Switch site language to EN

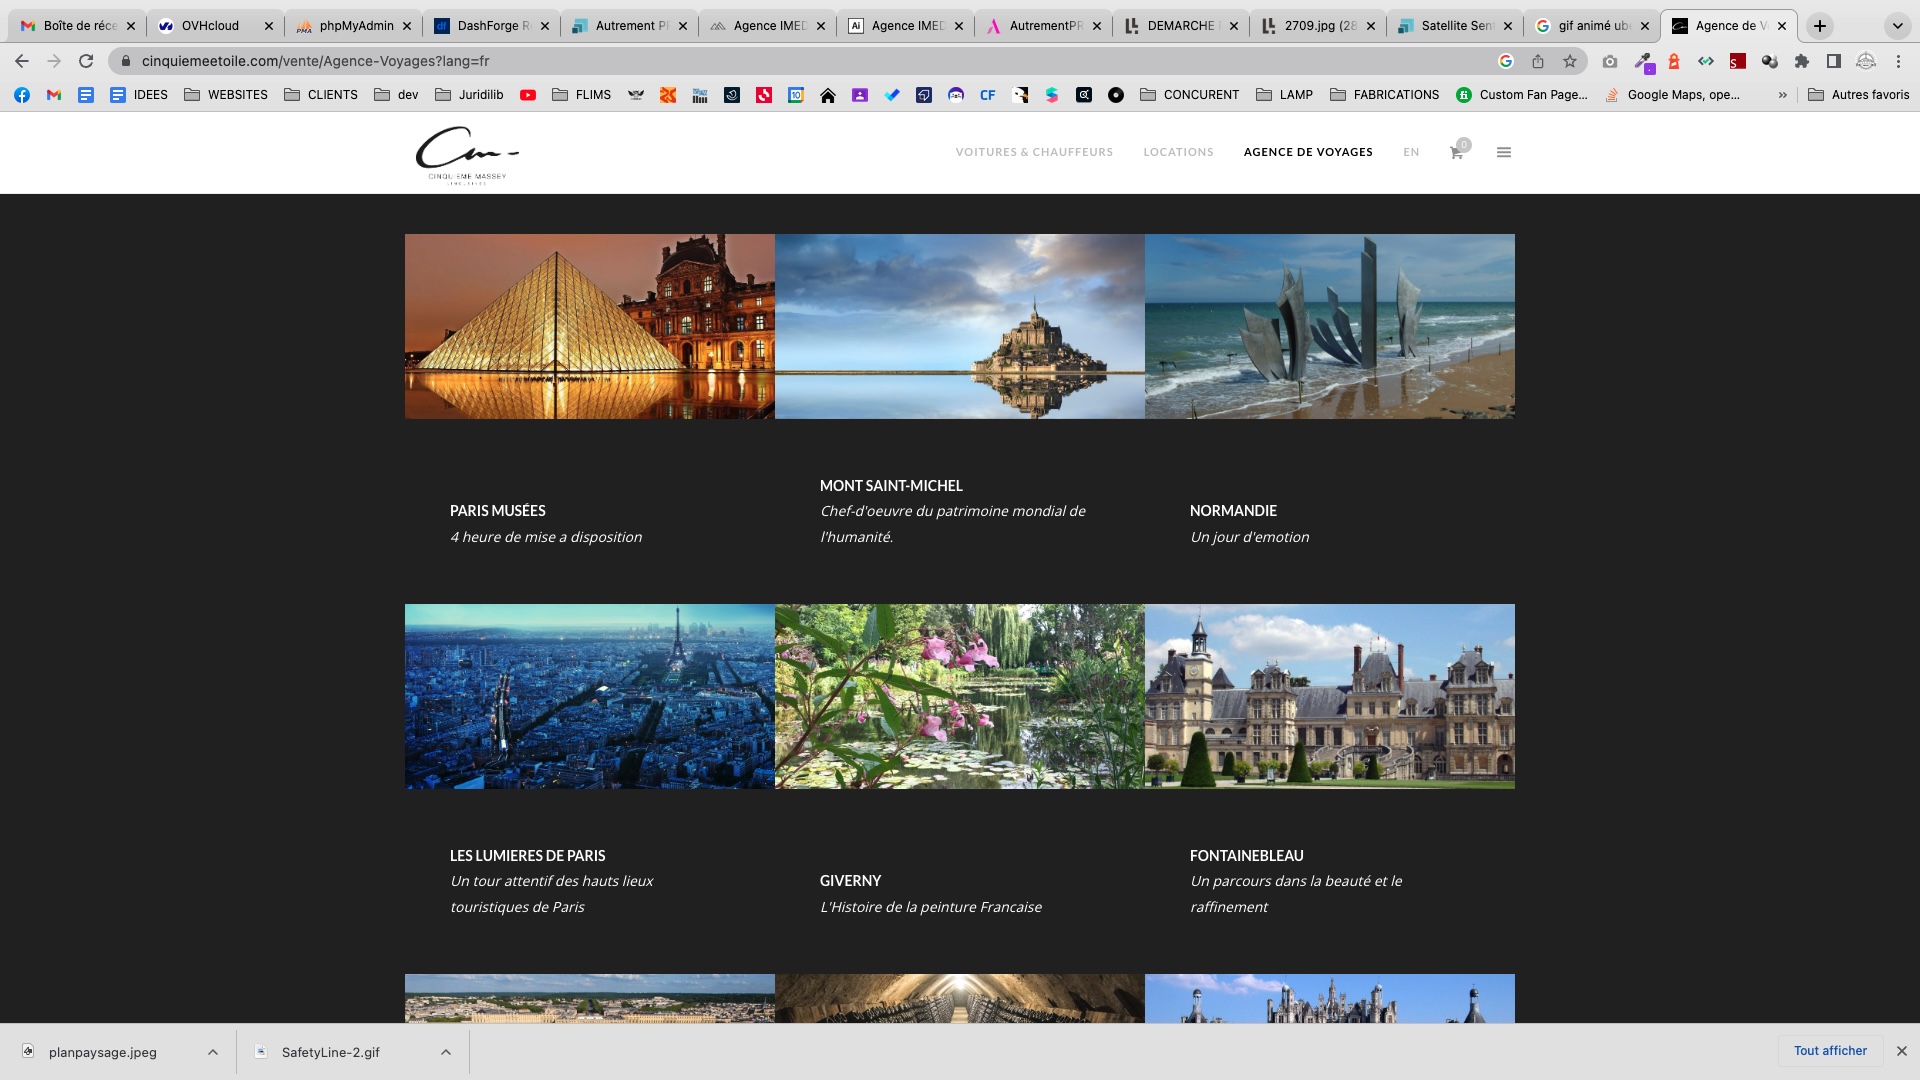[1411, 152]
